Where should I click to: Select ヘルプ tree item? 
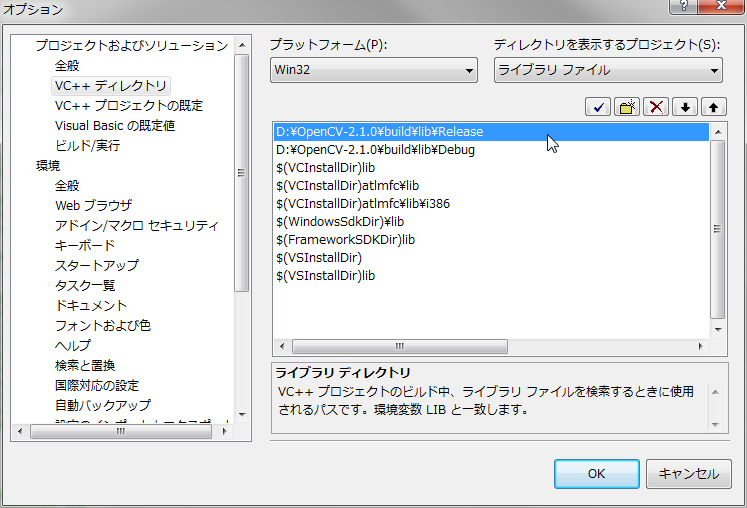click(73, 346)
